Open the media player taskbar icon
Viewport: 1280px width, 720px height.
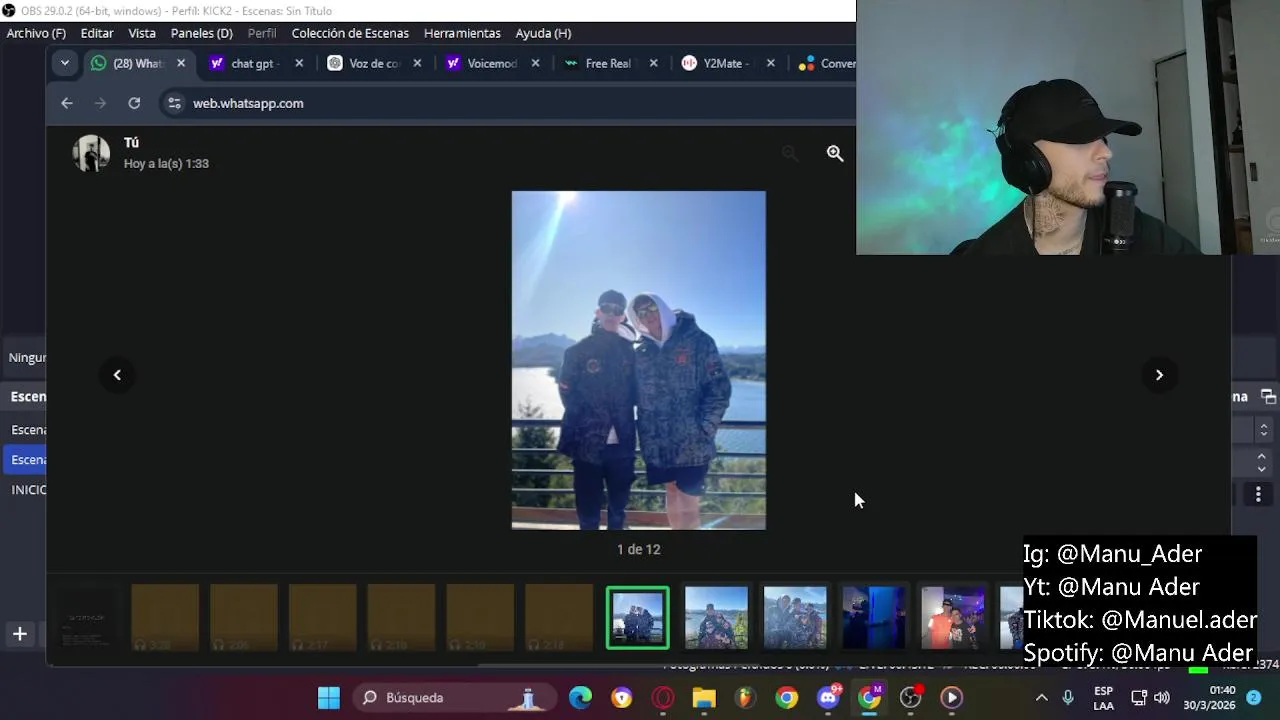pyautogui.click(x=951, y=698)
